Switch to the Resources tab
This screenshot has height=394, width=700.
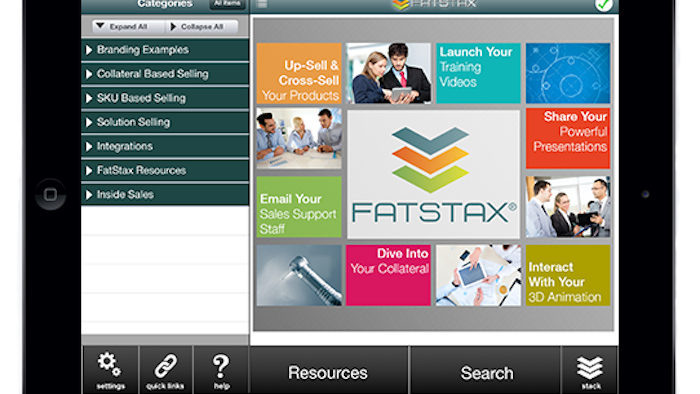tap(328, 372)
